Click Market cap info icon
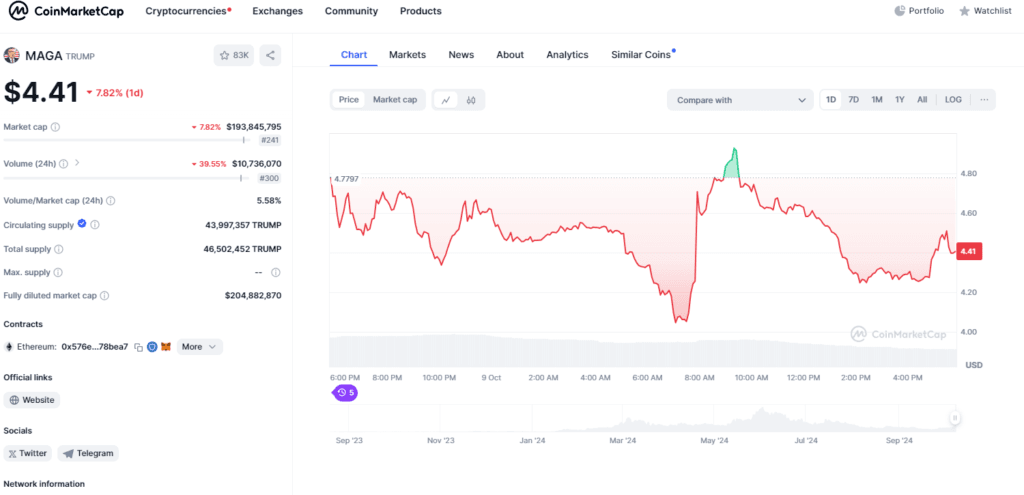The image size is (1024, 495). tap(56, 127)
